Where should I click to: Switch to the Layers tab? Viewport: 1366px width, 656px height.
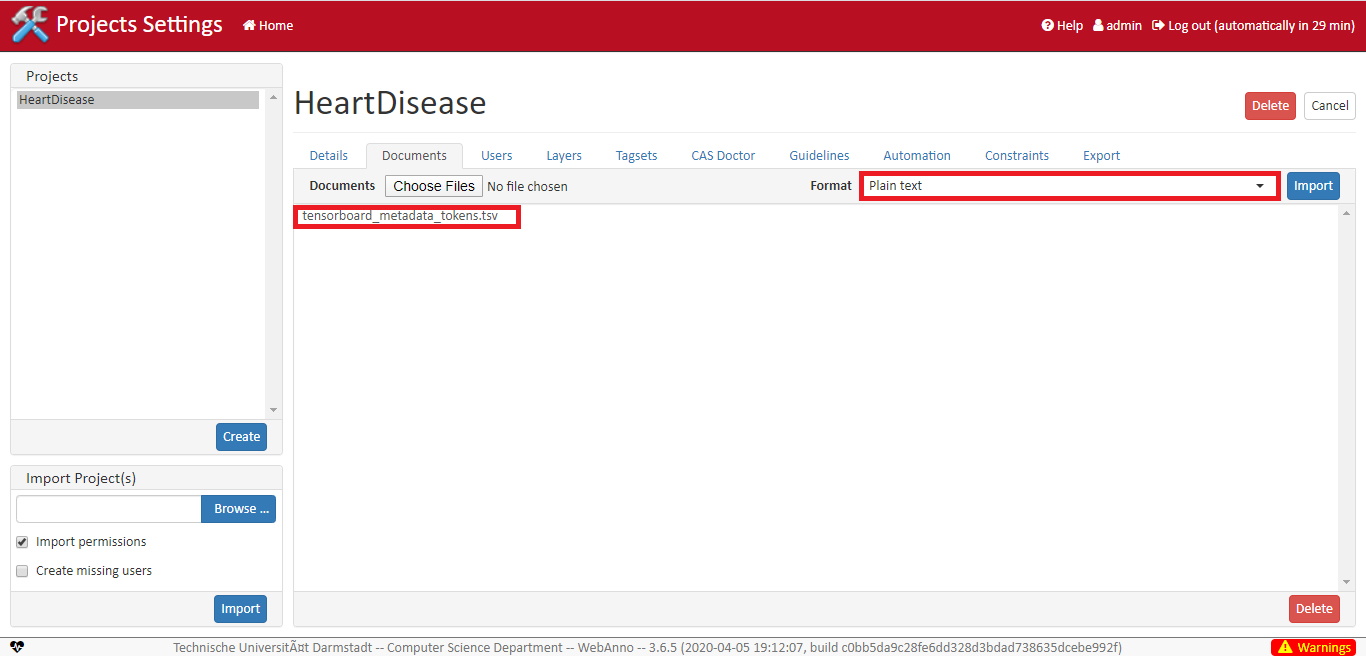pos(563,155)
